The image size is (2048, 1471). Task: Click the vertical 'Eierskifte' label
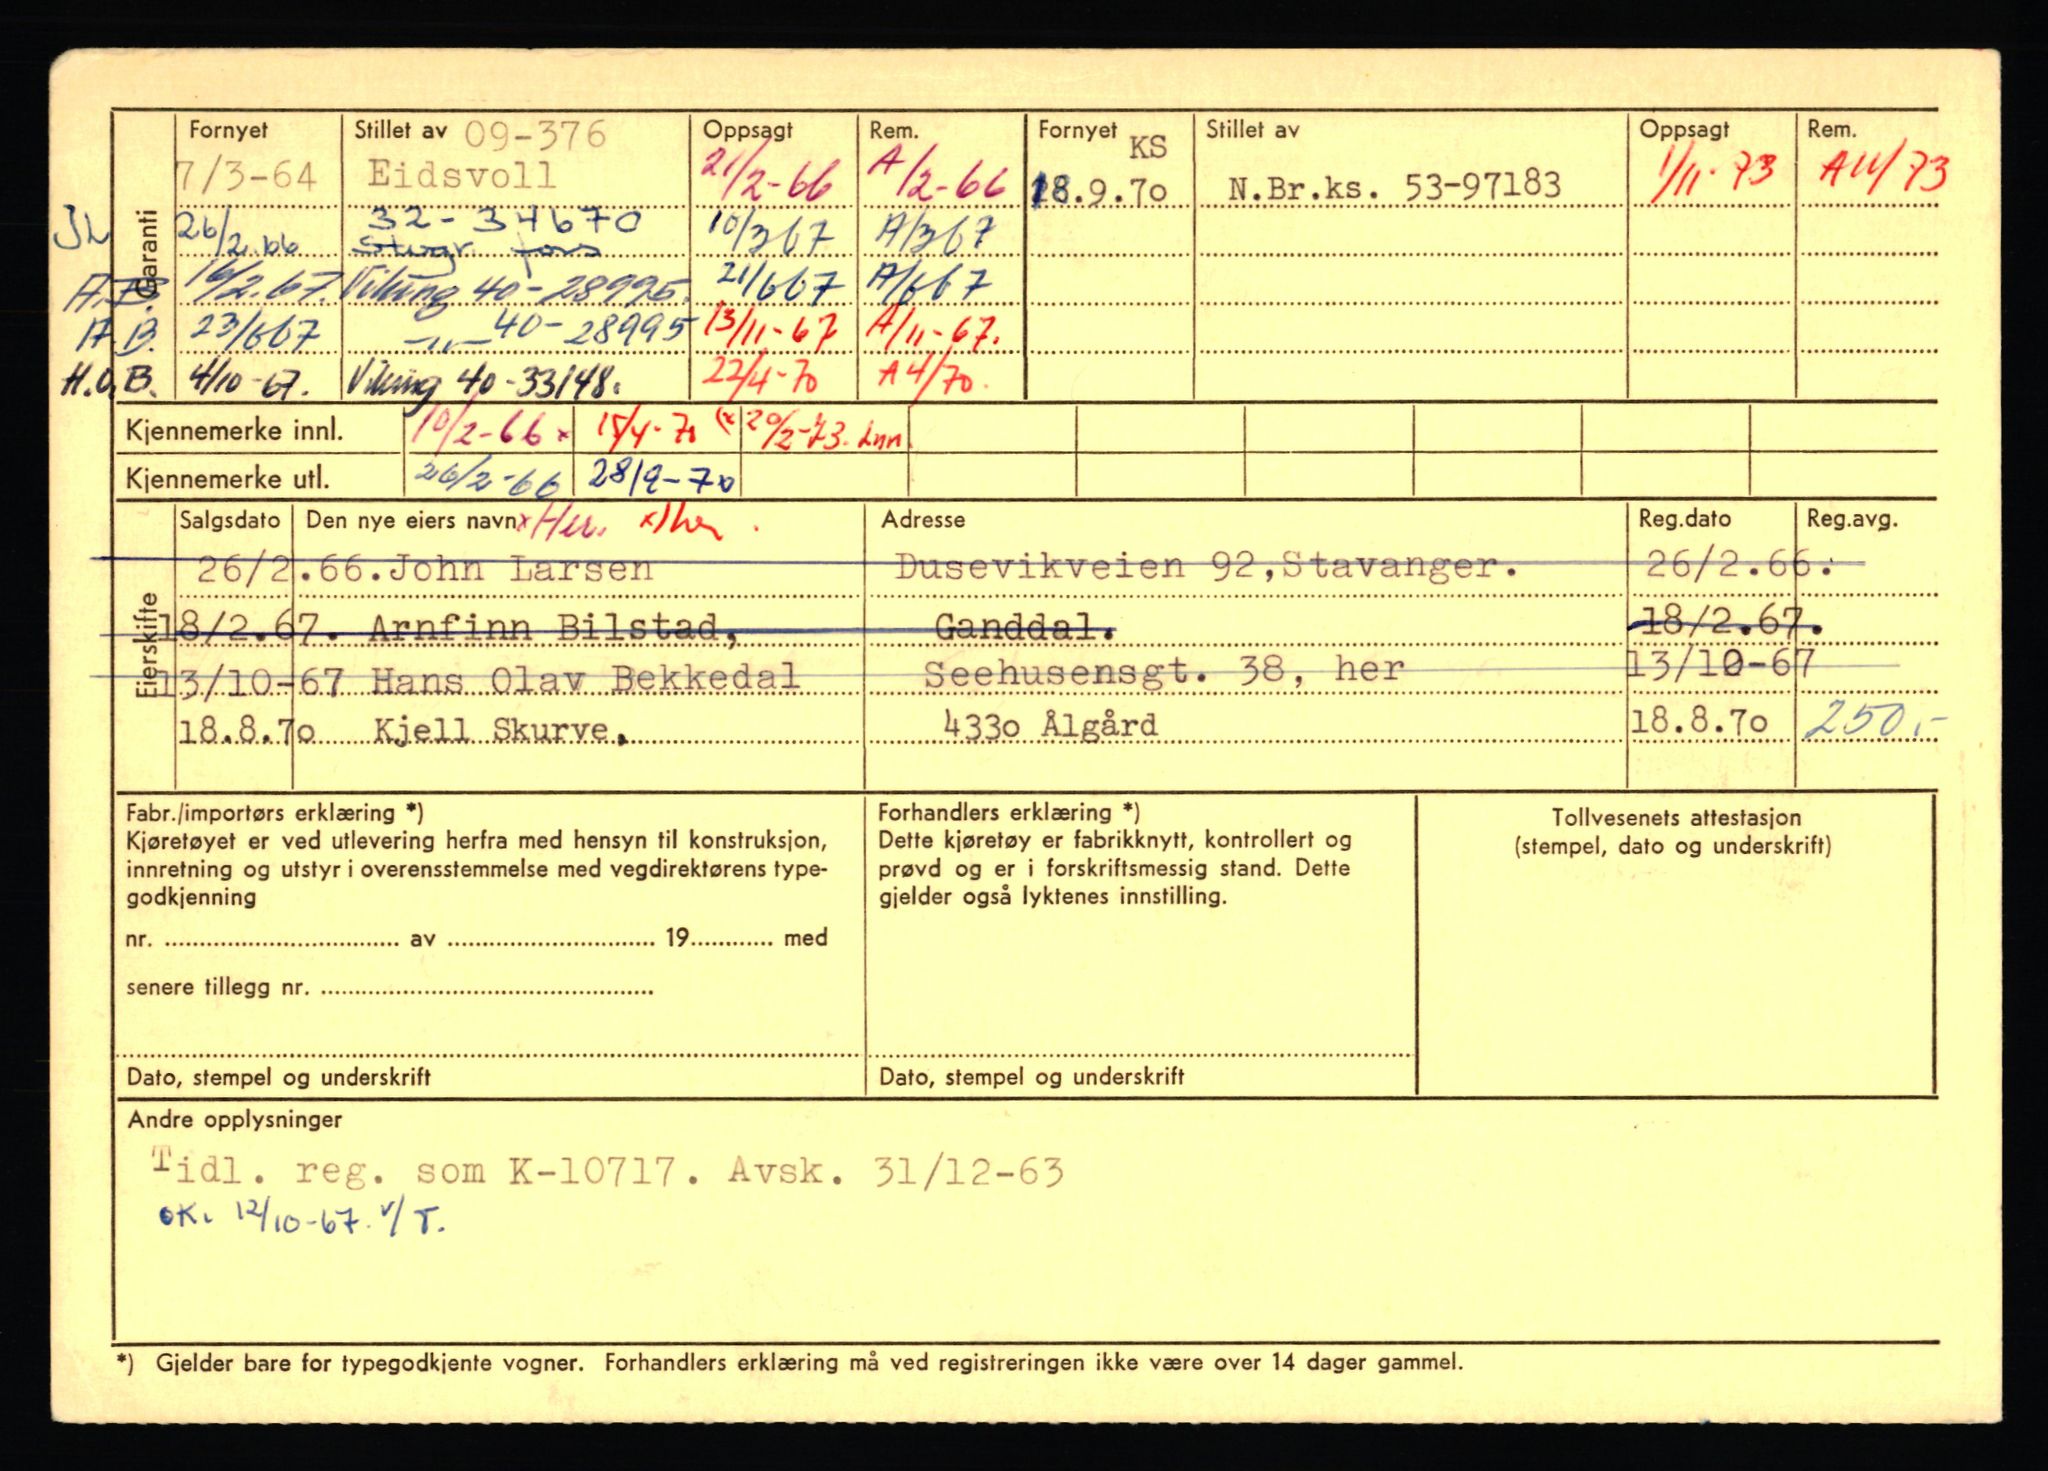coord(146,644)
